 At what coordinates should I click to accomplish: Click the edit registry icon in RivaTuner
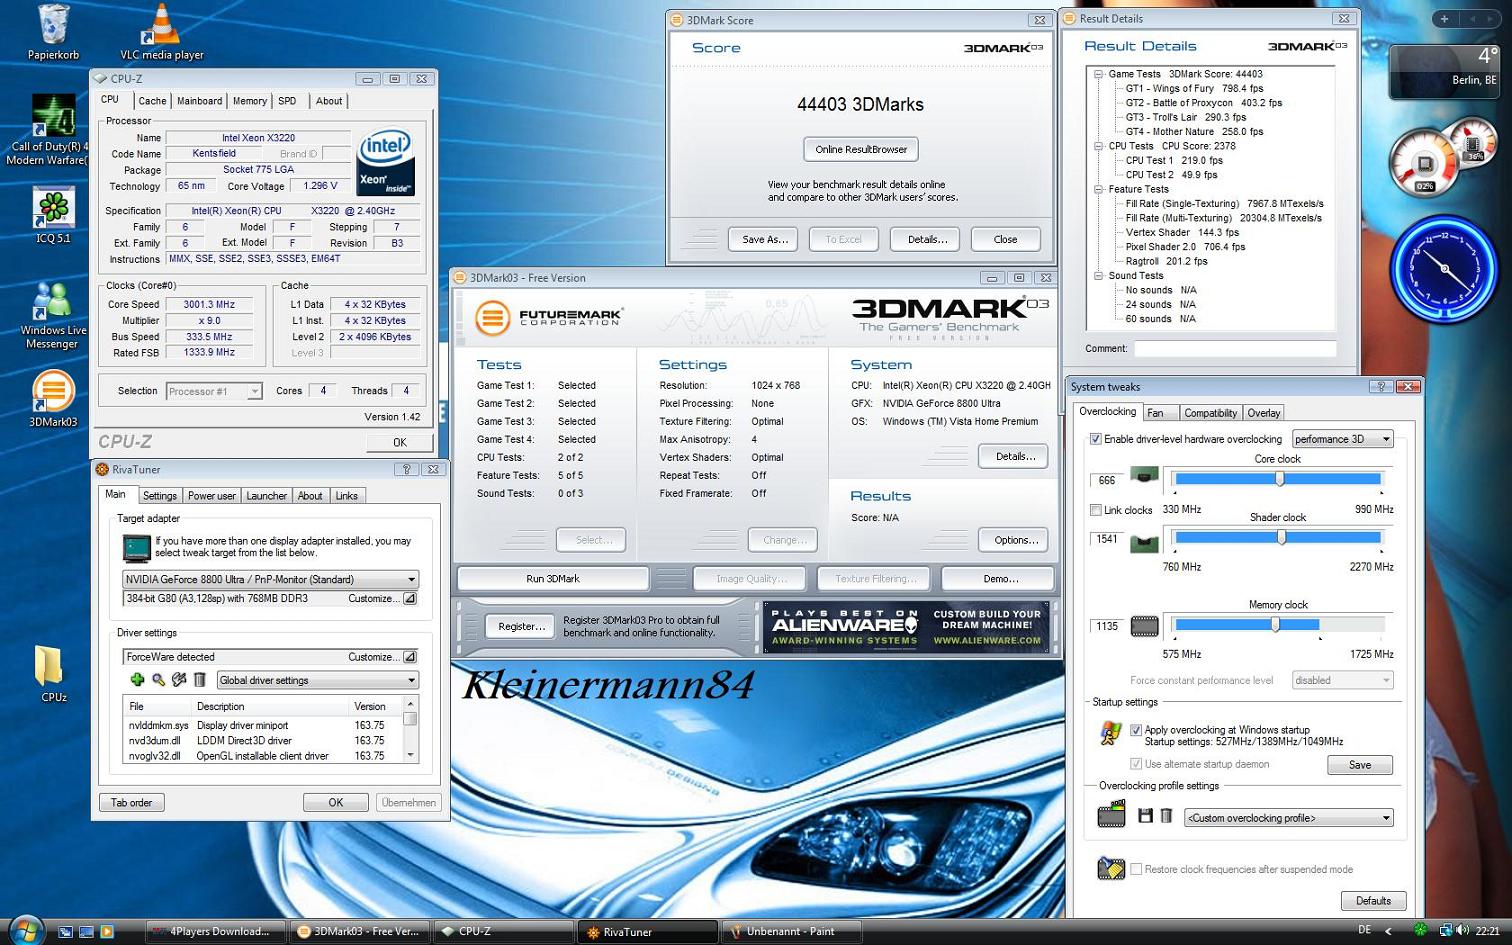[x=179, y=680]
